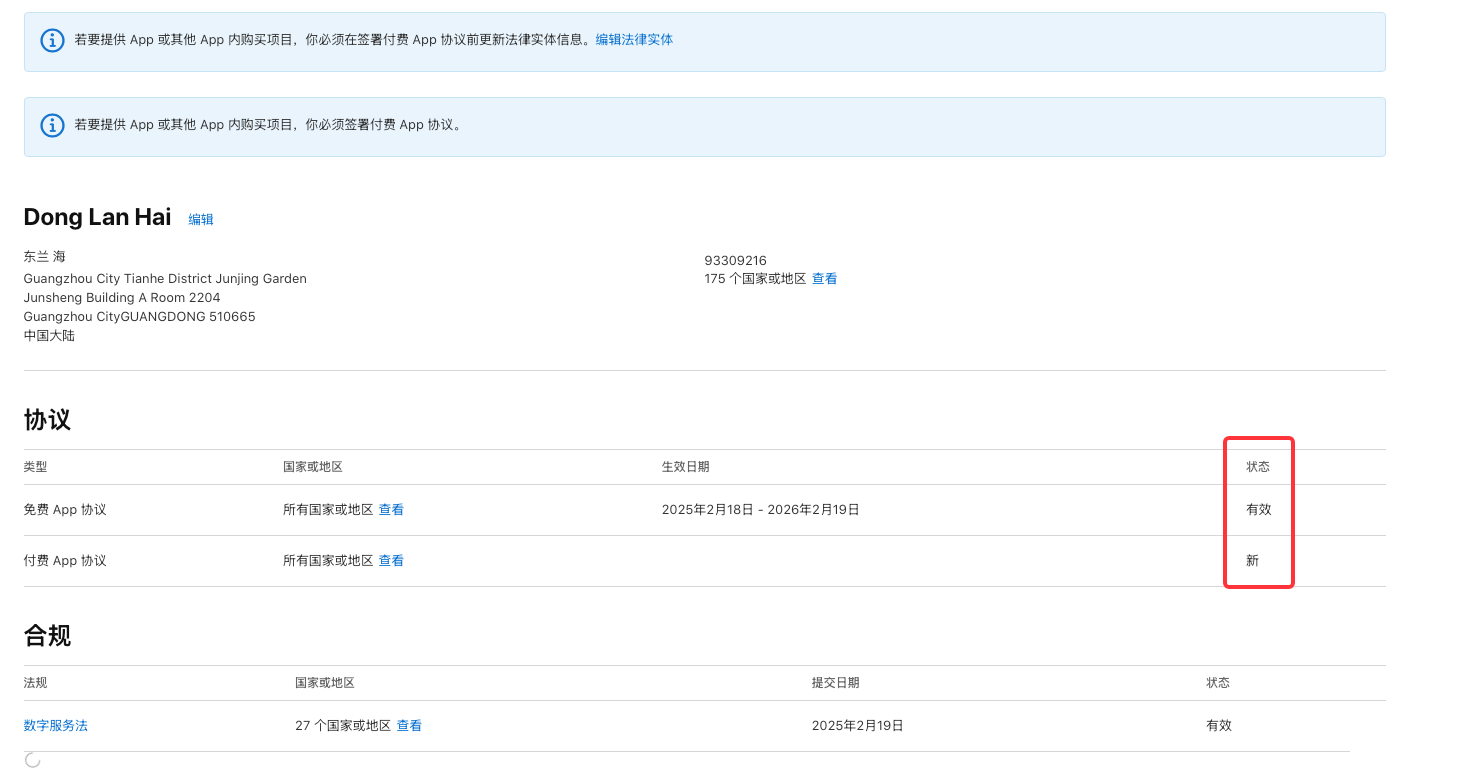The image size is (1462, 779).
Task: Click the 有效 status of 免费 App 协议
Action: (1258, 510)
